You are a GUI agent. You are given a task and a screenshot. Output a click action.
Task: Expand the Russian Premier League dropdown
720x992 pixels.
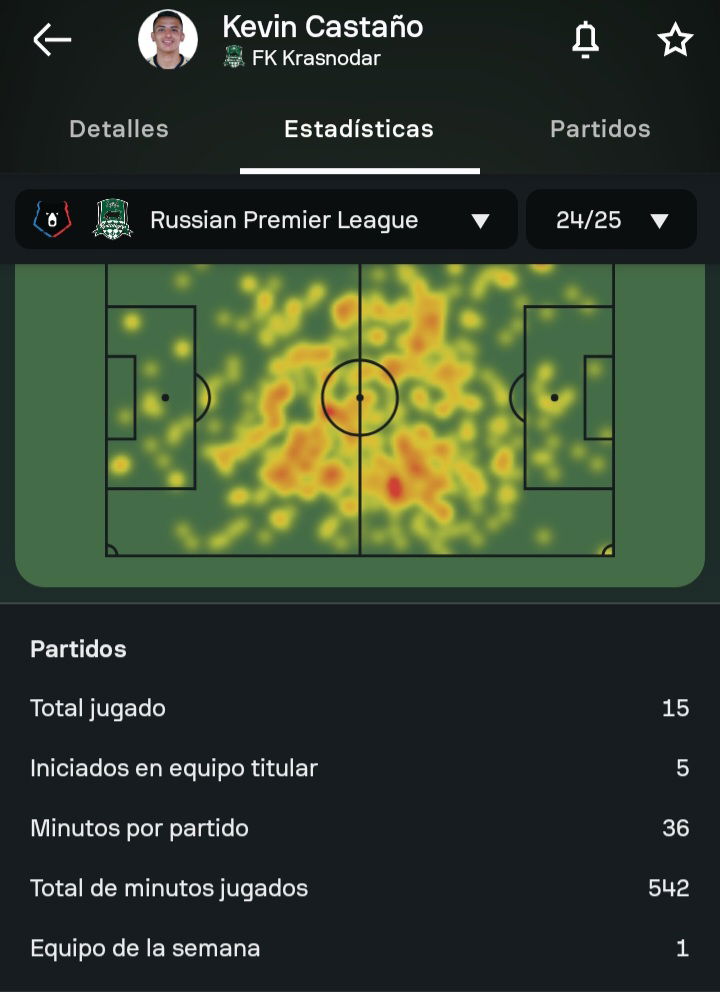266,219
